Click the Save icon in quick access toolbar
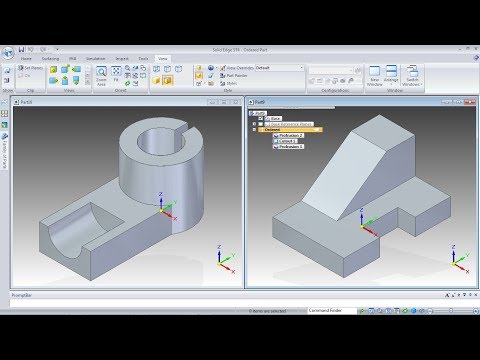 (22, 49)
